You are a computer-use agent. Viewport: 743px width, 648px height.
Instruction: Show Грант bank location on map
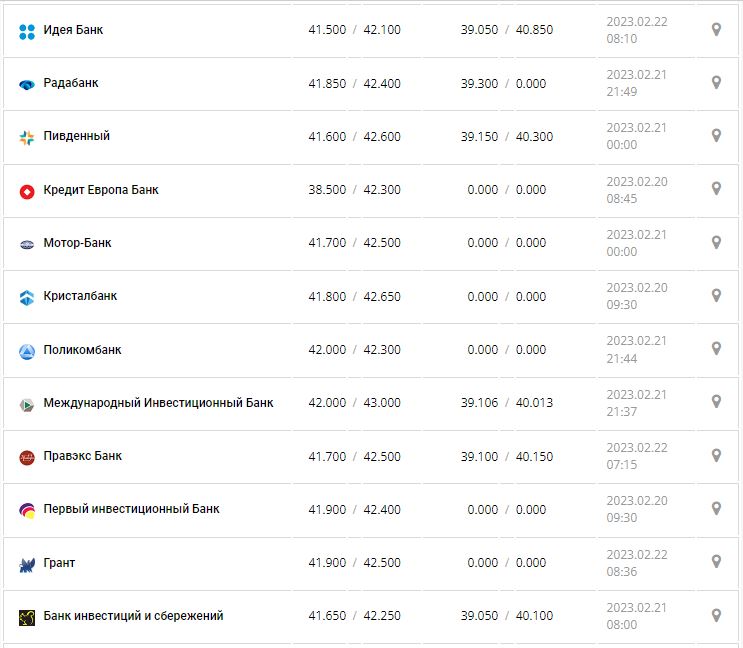pyautogui.click(x=716, y=562)
